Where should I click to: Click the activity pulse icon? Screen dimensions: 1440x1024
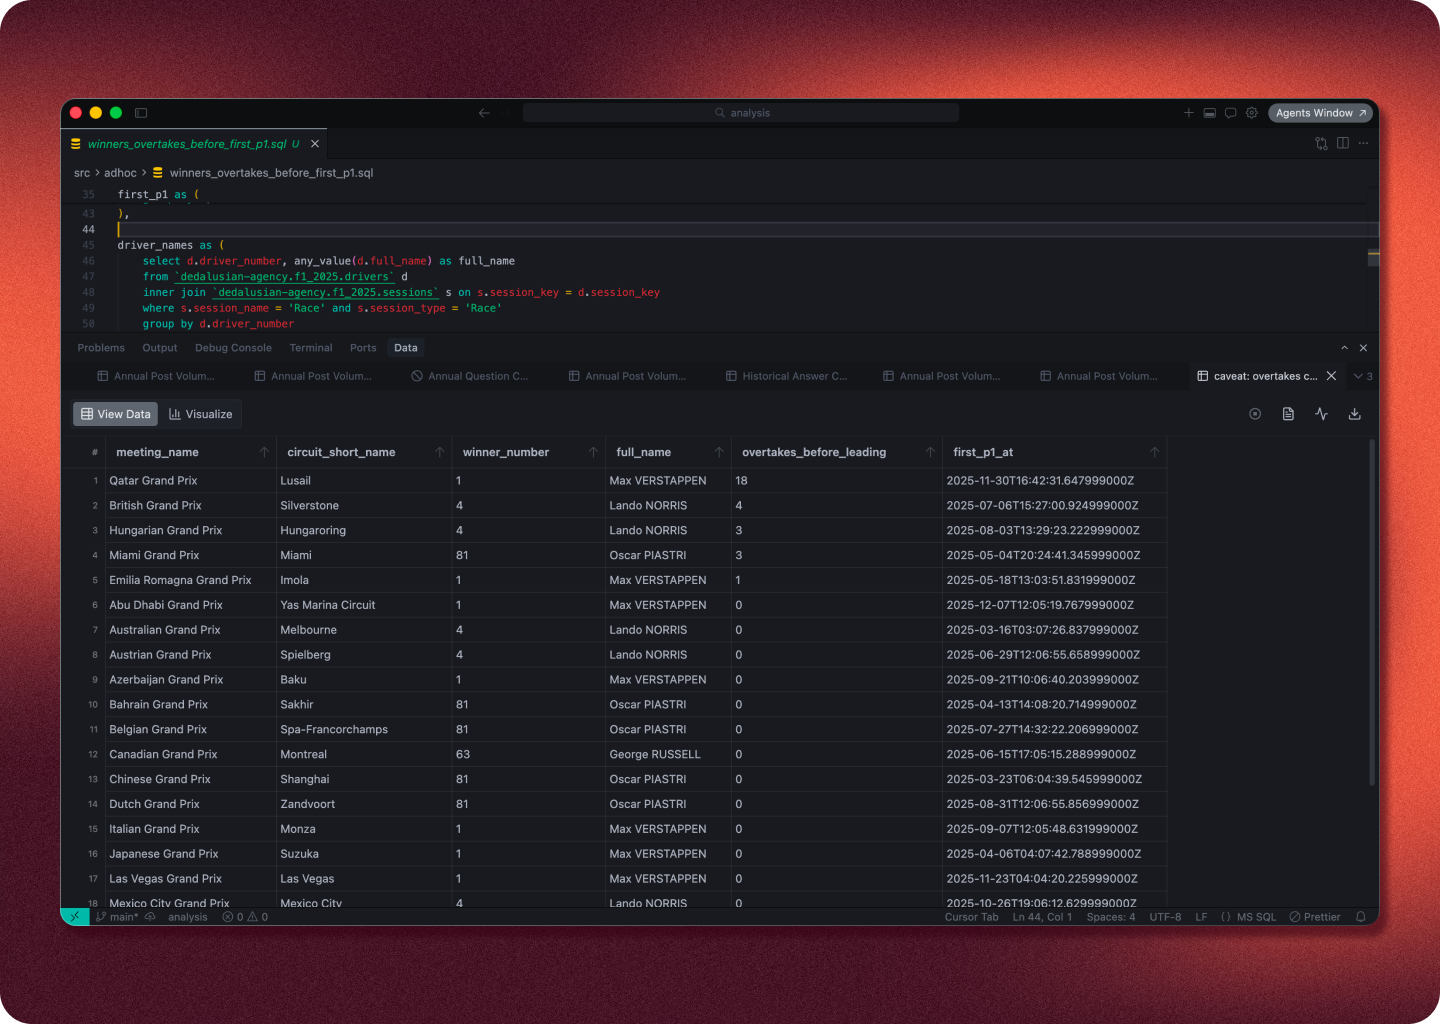tap(1322, 414)
